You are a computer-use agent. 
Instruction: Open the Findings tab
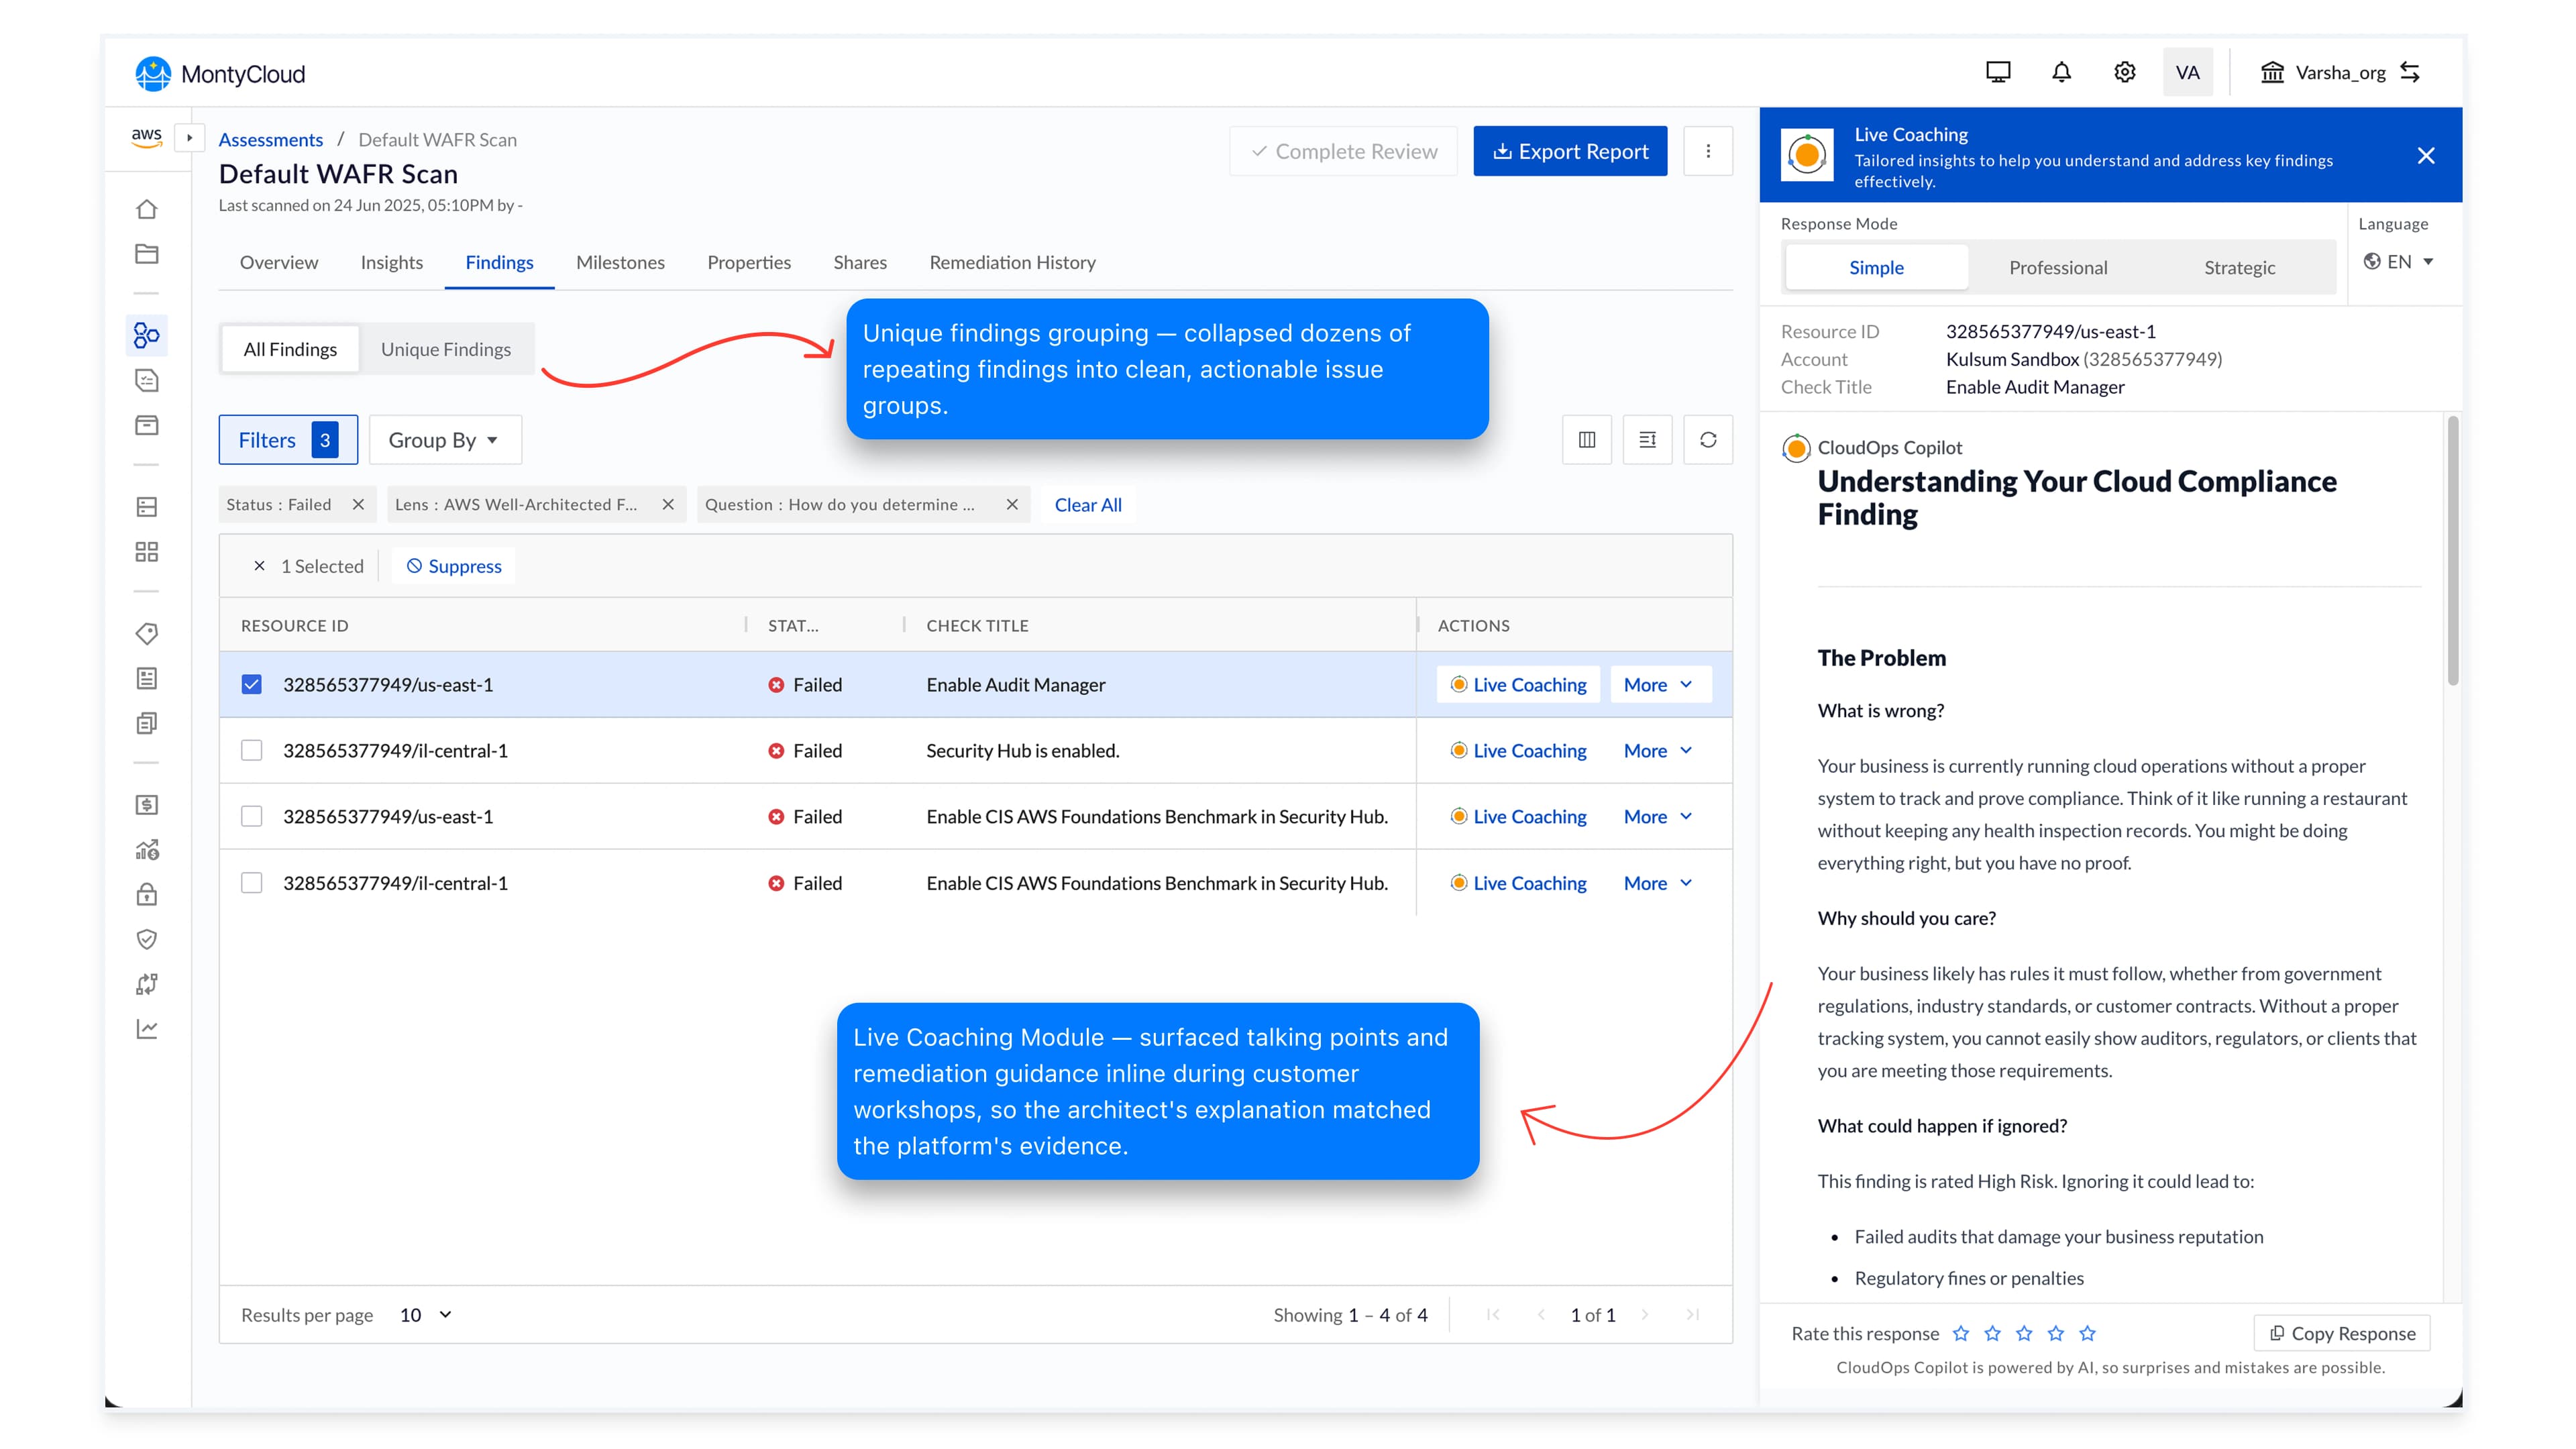499,262
